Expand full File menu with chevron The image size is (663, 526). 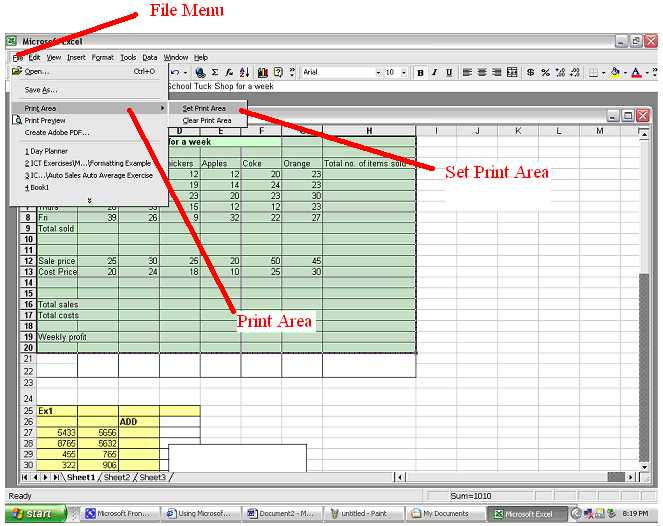(89, 200)
